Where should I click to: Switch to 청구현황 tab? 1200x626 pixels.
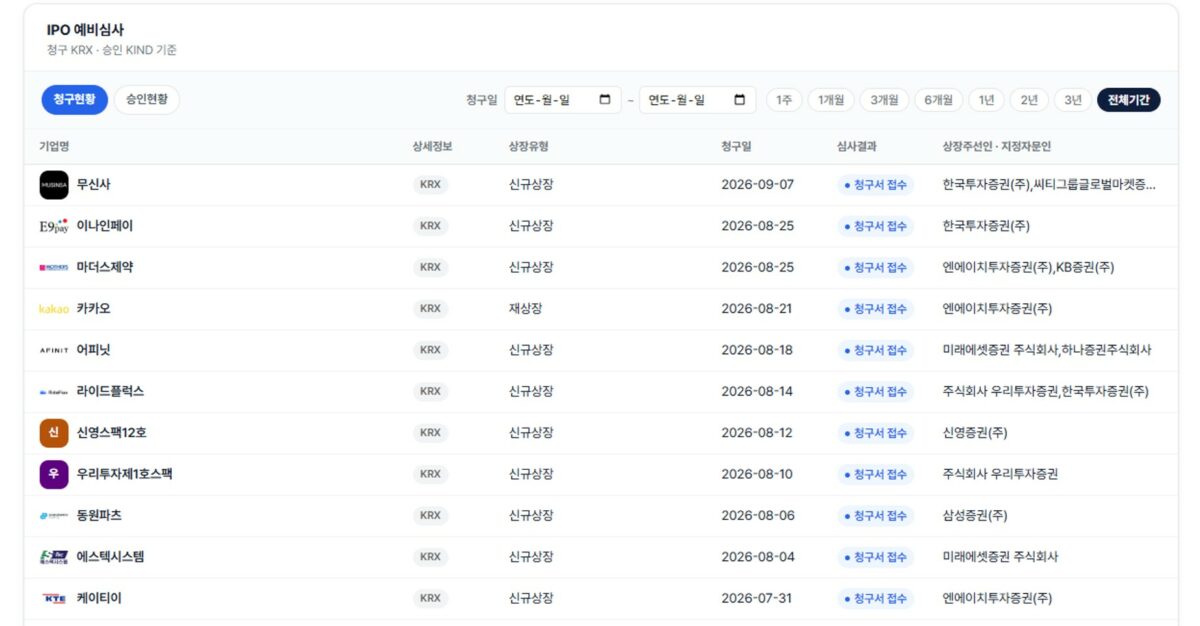tap(74, 100)
